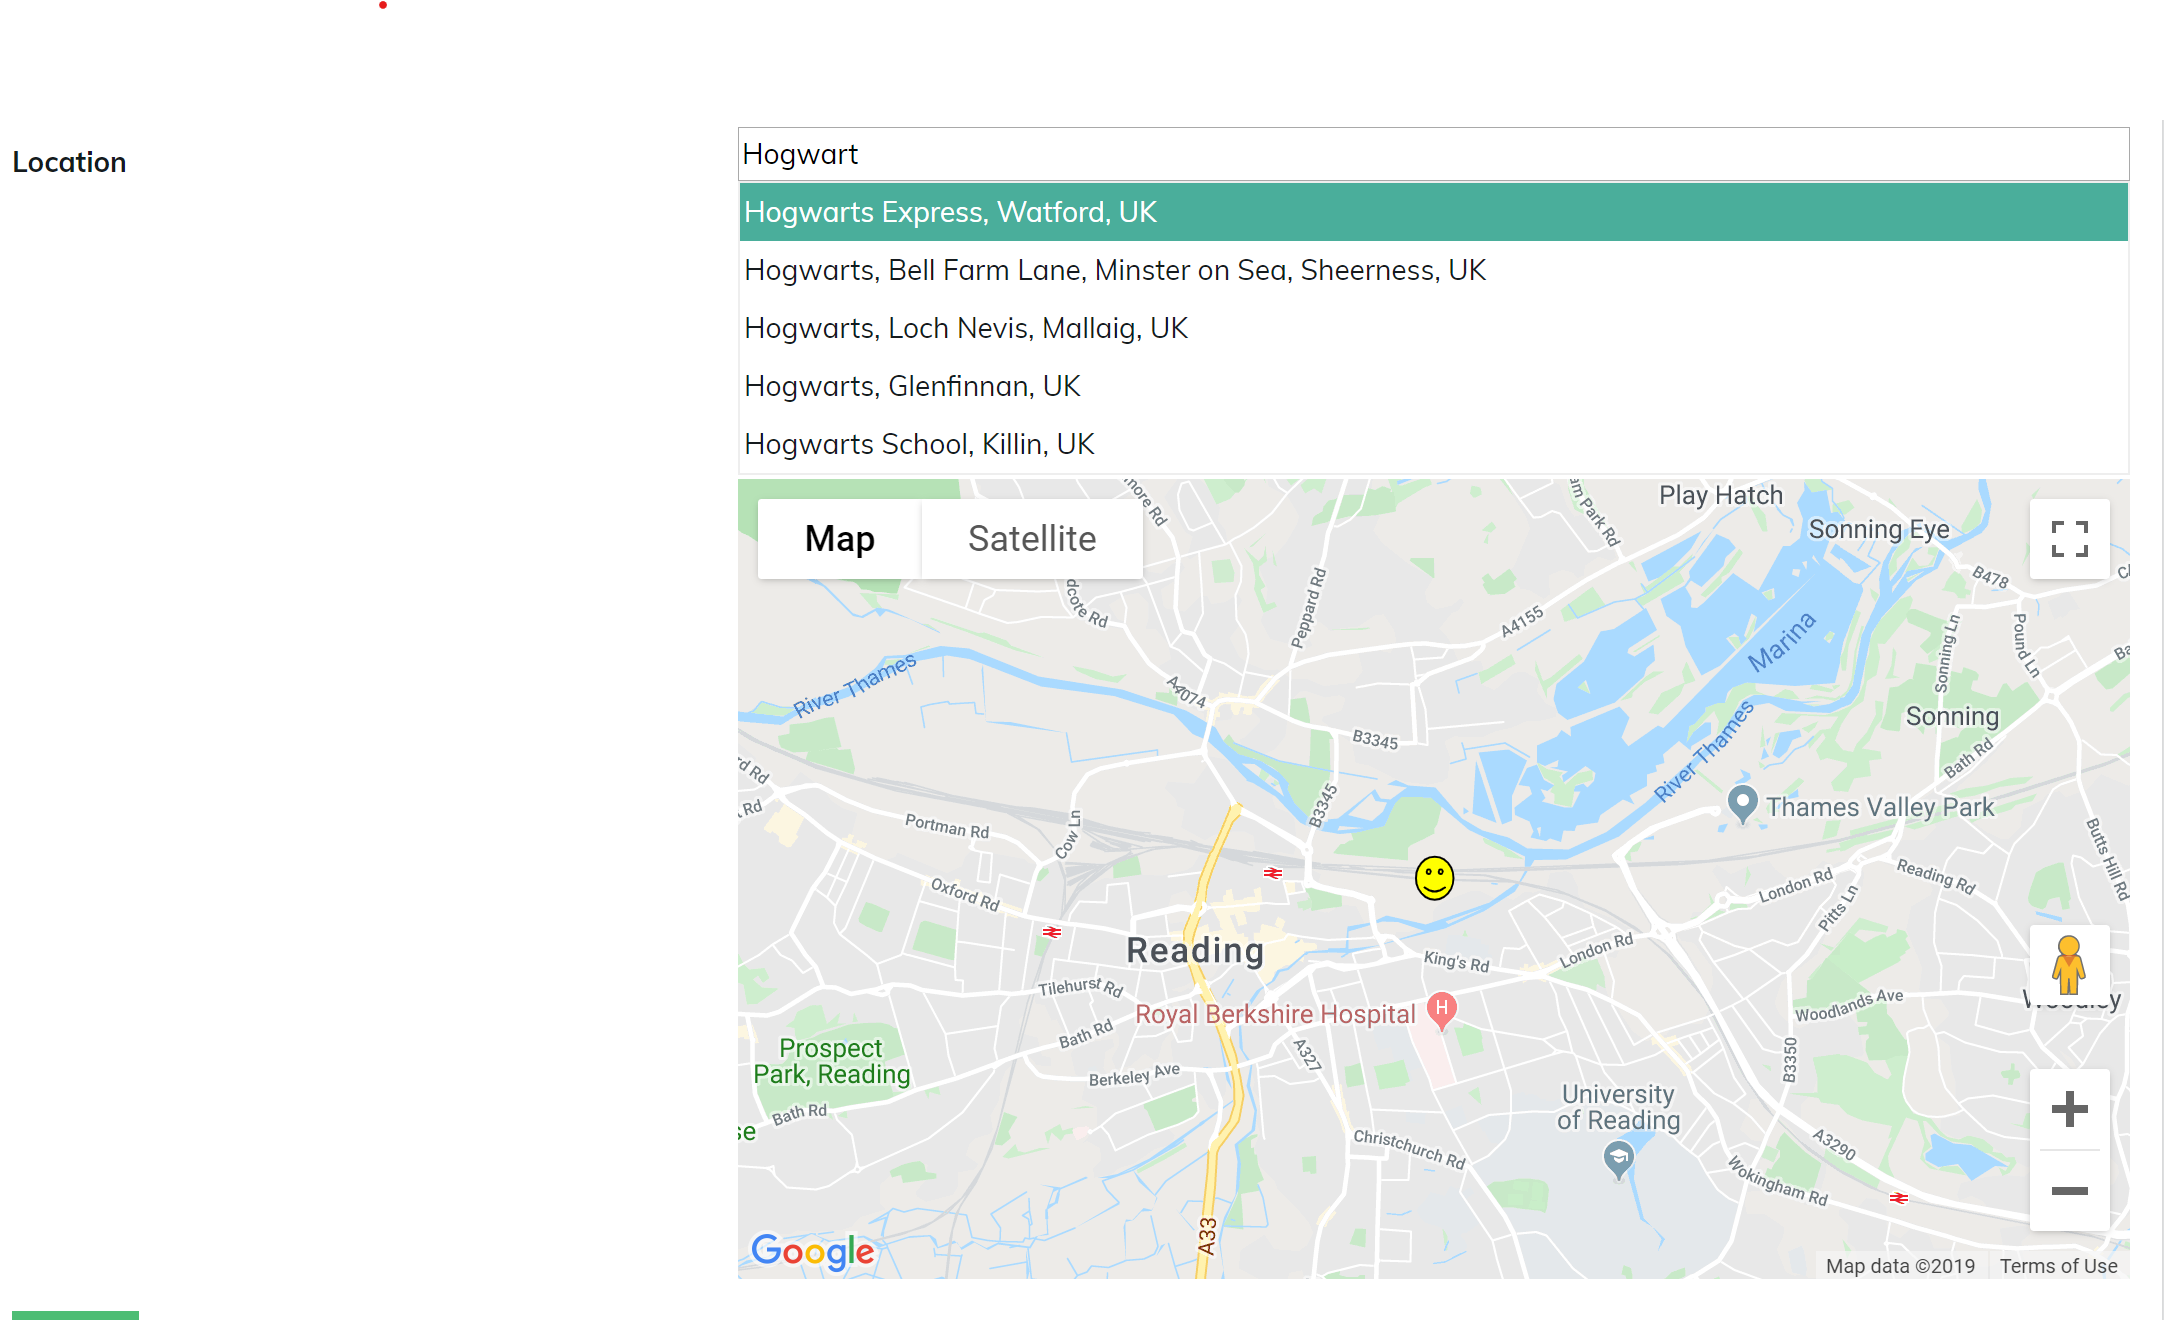2164x1320 pixels.
Task: Click the Reading railway station icon
Action: point(1272,873)
